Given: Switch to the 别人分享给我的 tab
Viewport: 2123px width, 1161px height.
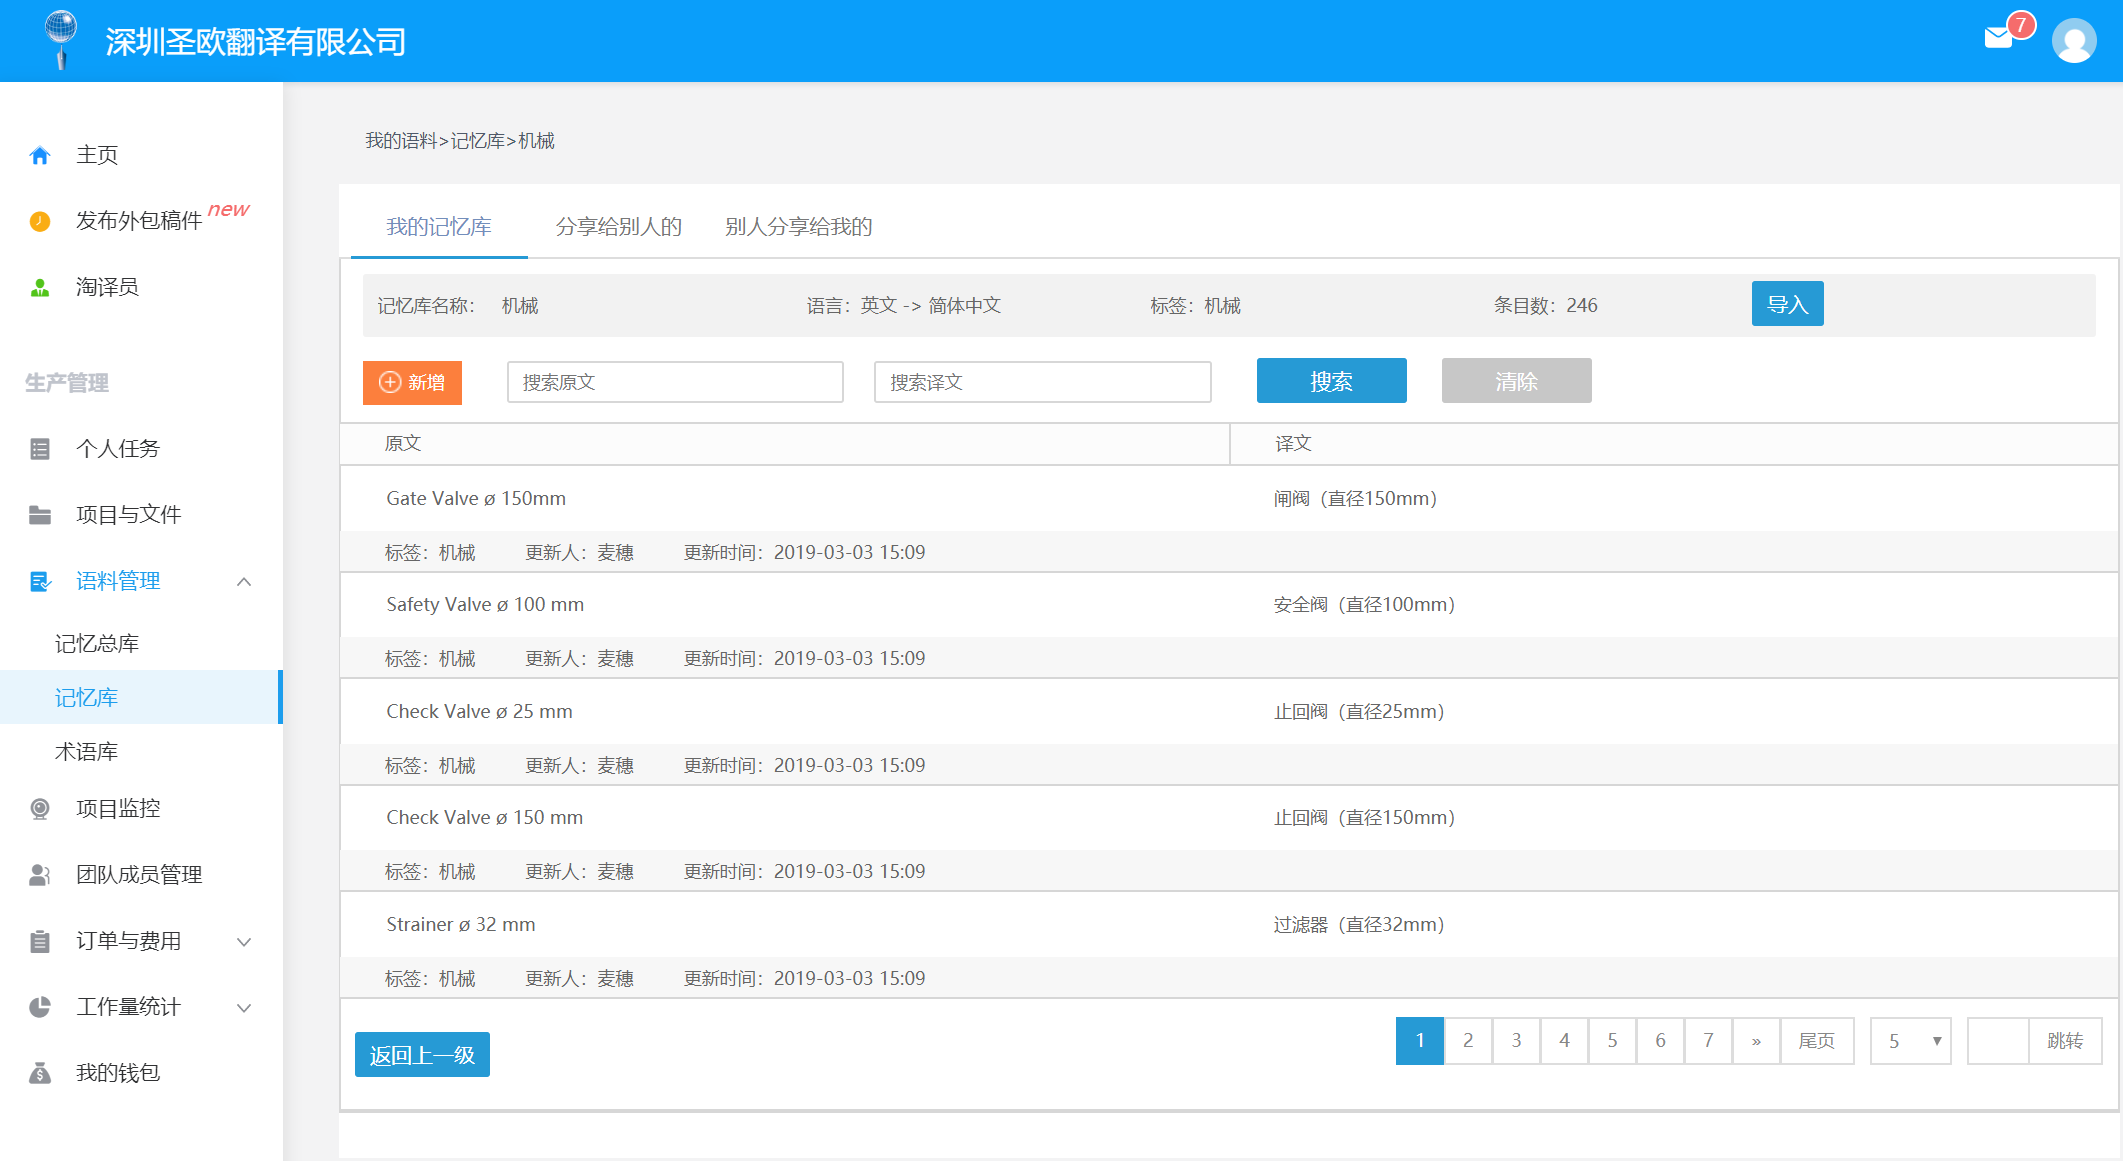Looking at the screenshot, I should point(798,227).
